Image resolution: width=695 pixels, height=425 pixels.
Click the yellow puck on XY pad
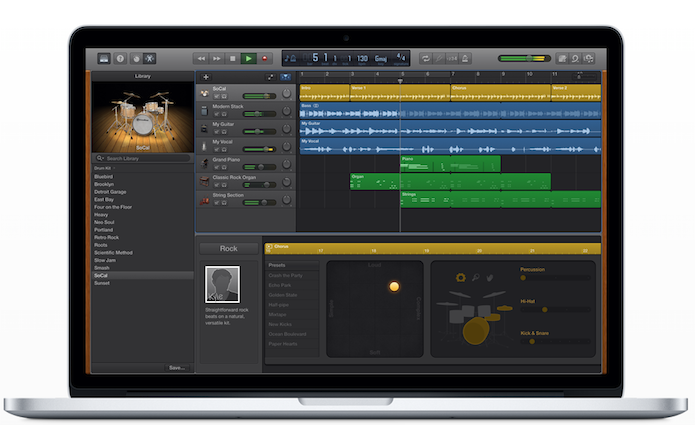point(394,287)
